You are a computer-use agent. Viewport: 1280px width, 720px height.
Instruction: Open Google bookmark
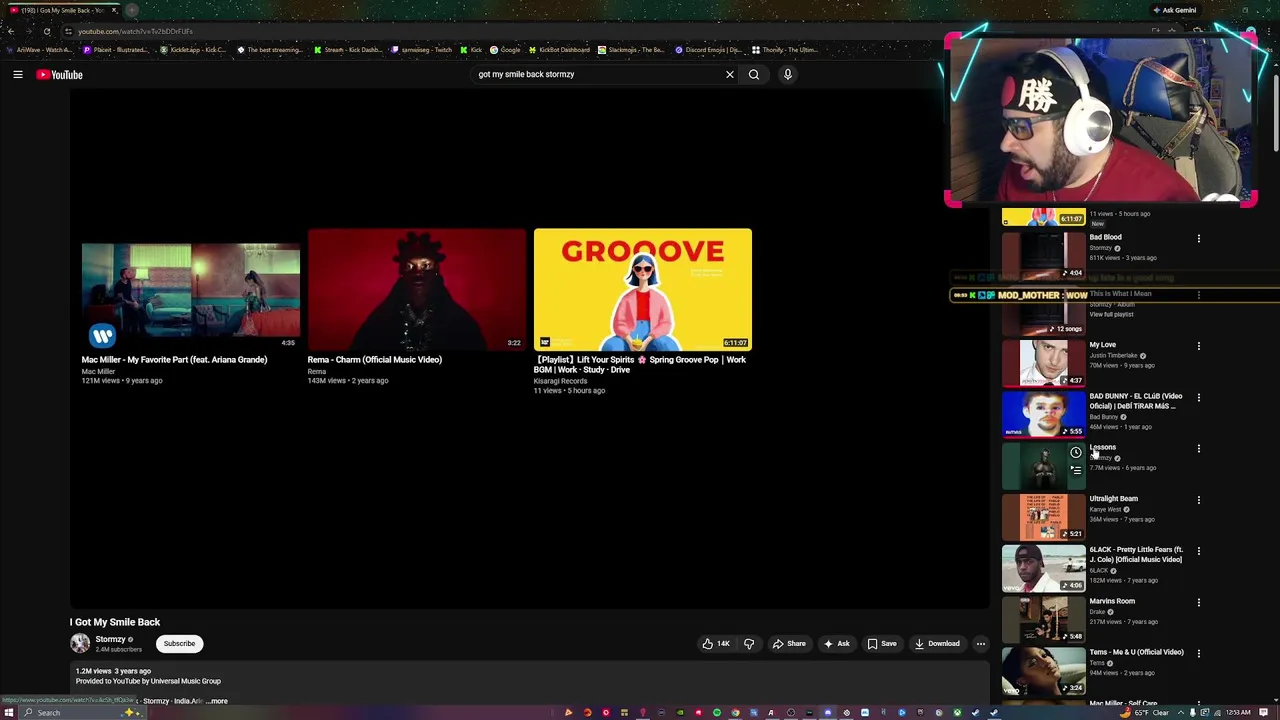505,50
